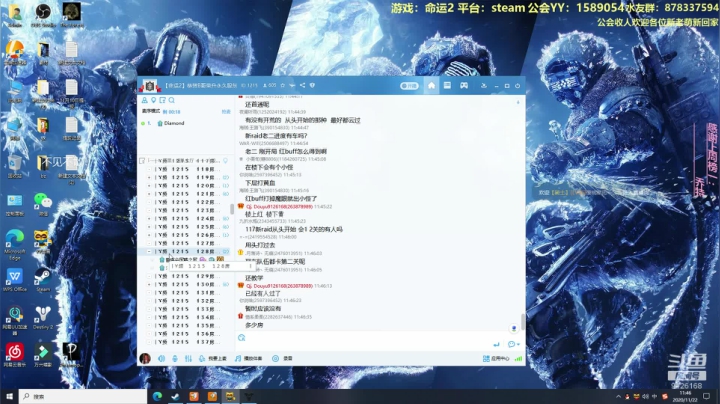Image resolution: width=720 pixels, height=404 pixels.
Task: Open the chat bubble dropdown near send
Action: 513,344
